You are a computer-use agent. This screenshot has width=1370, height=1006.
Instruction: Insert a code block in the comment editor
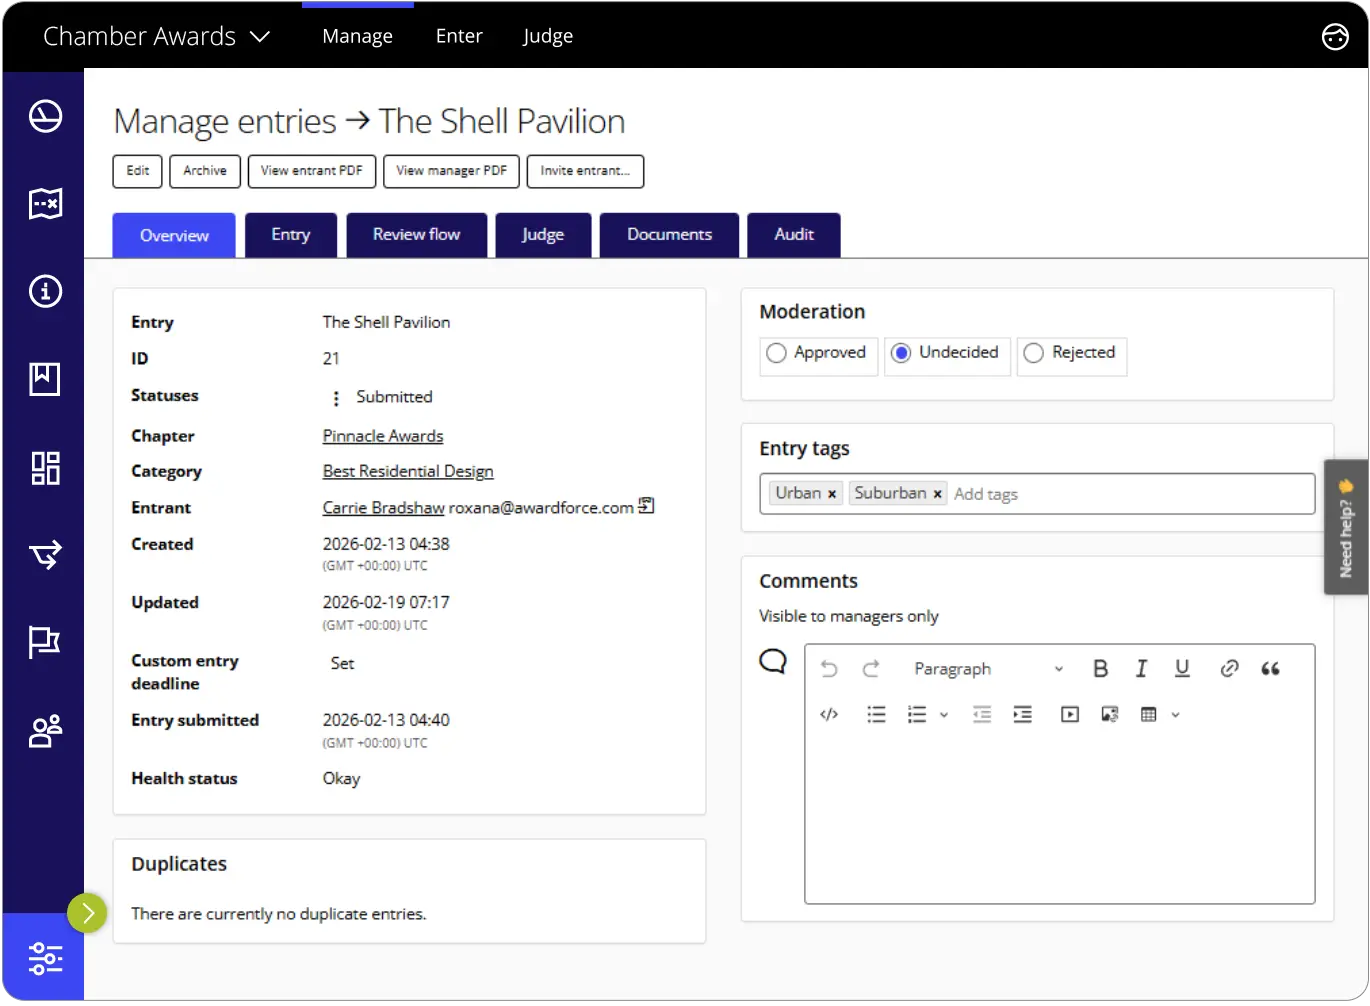coord(829,714)
